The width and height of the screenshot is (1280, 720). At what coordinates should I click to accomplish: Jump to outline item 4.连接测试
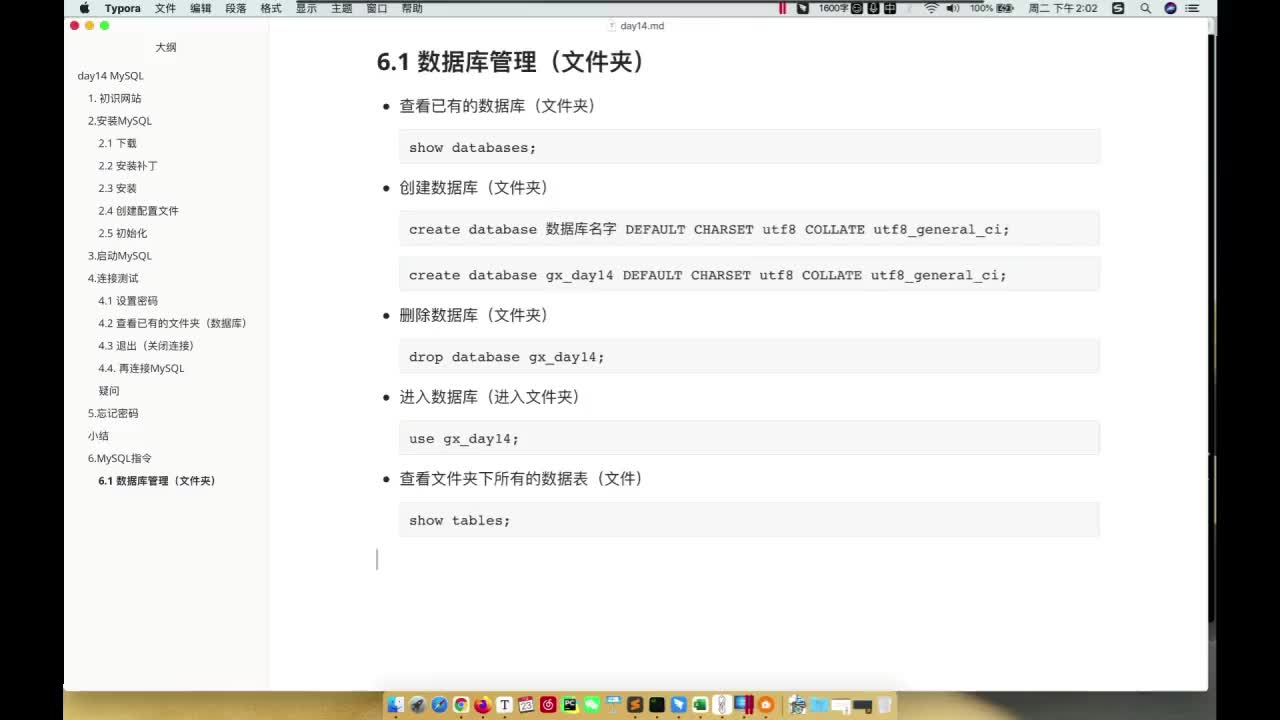(x=113, y=278)
